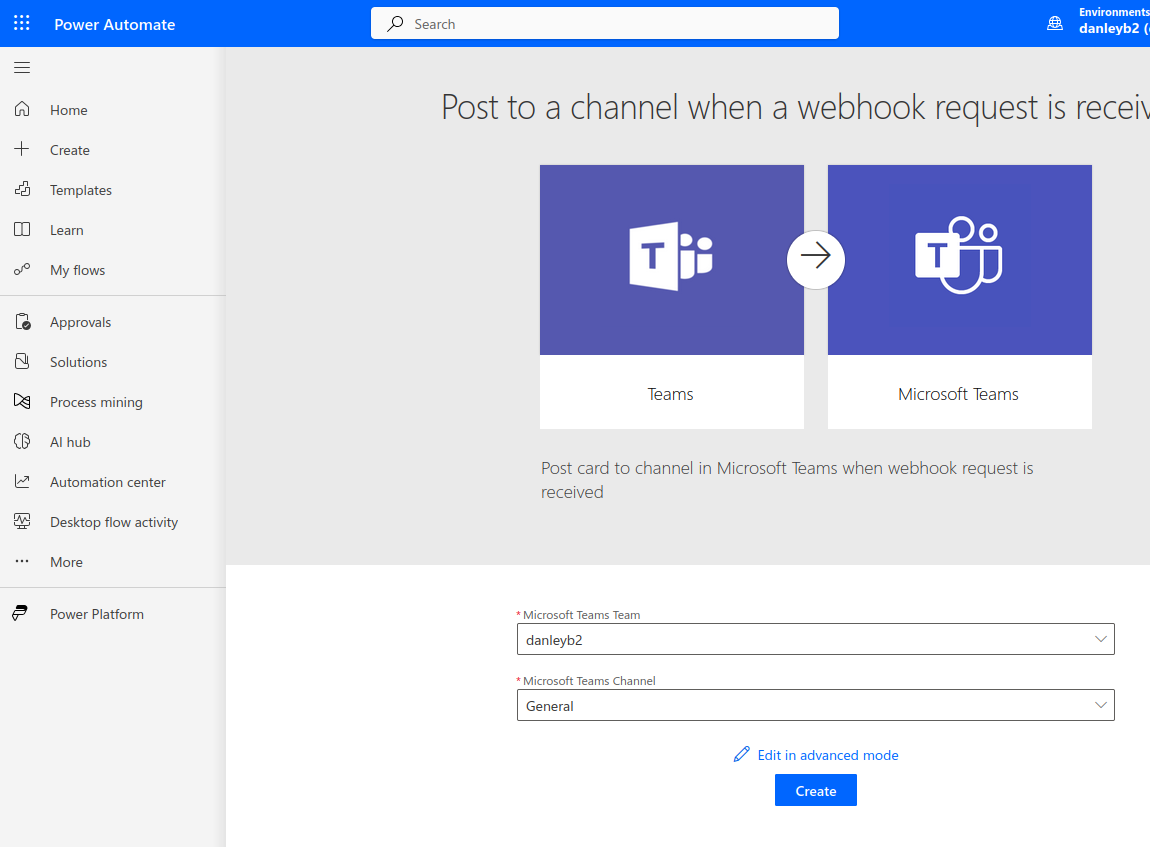Click the Power Platform icon

[x=21, y=614]
